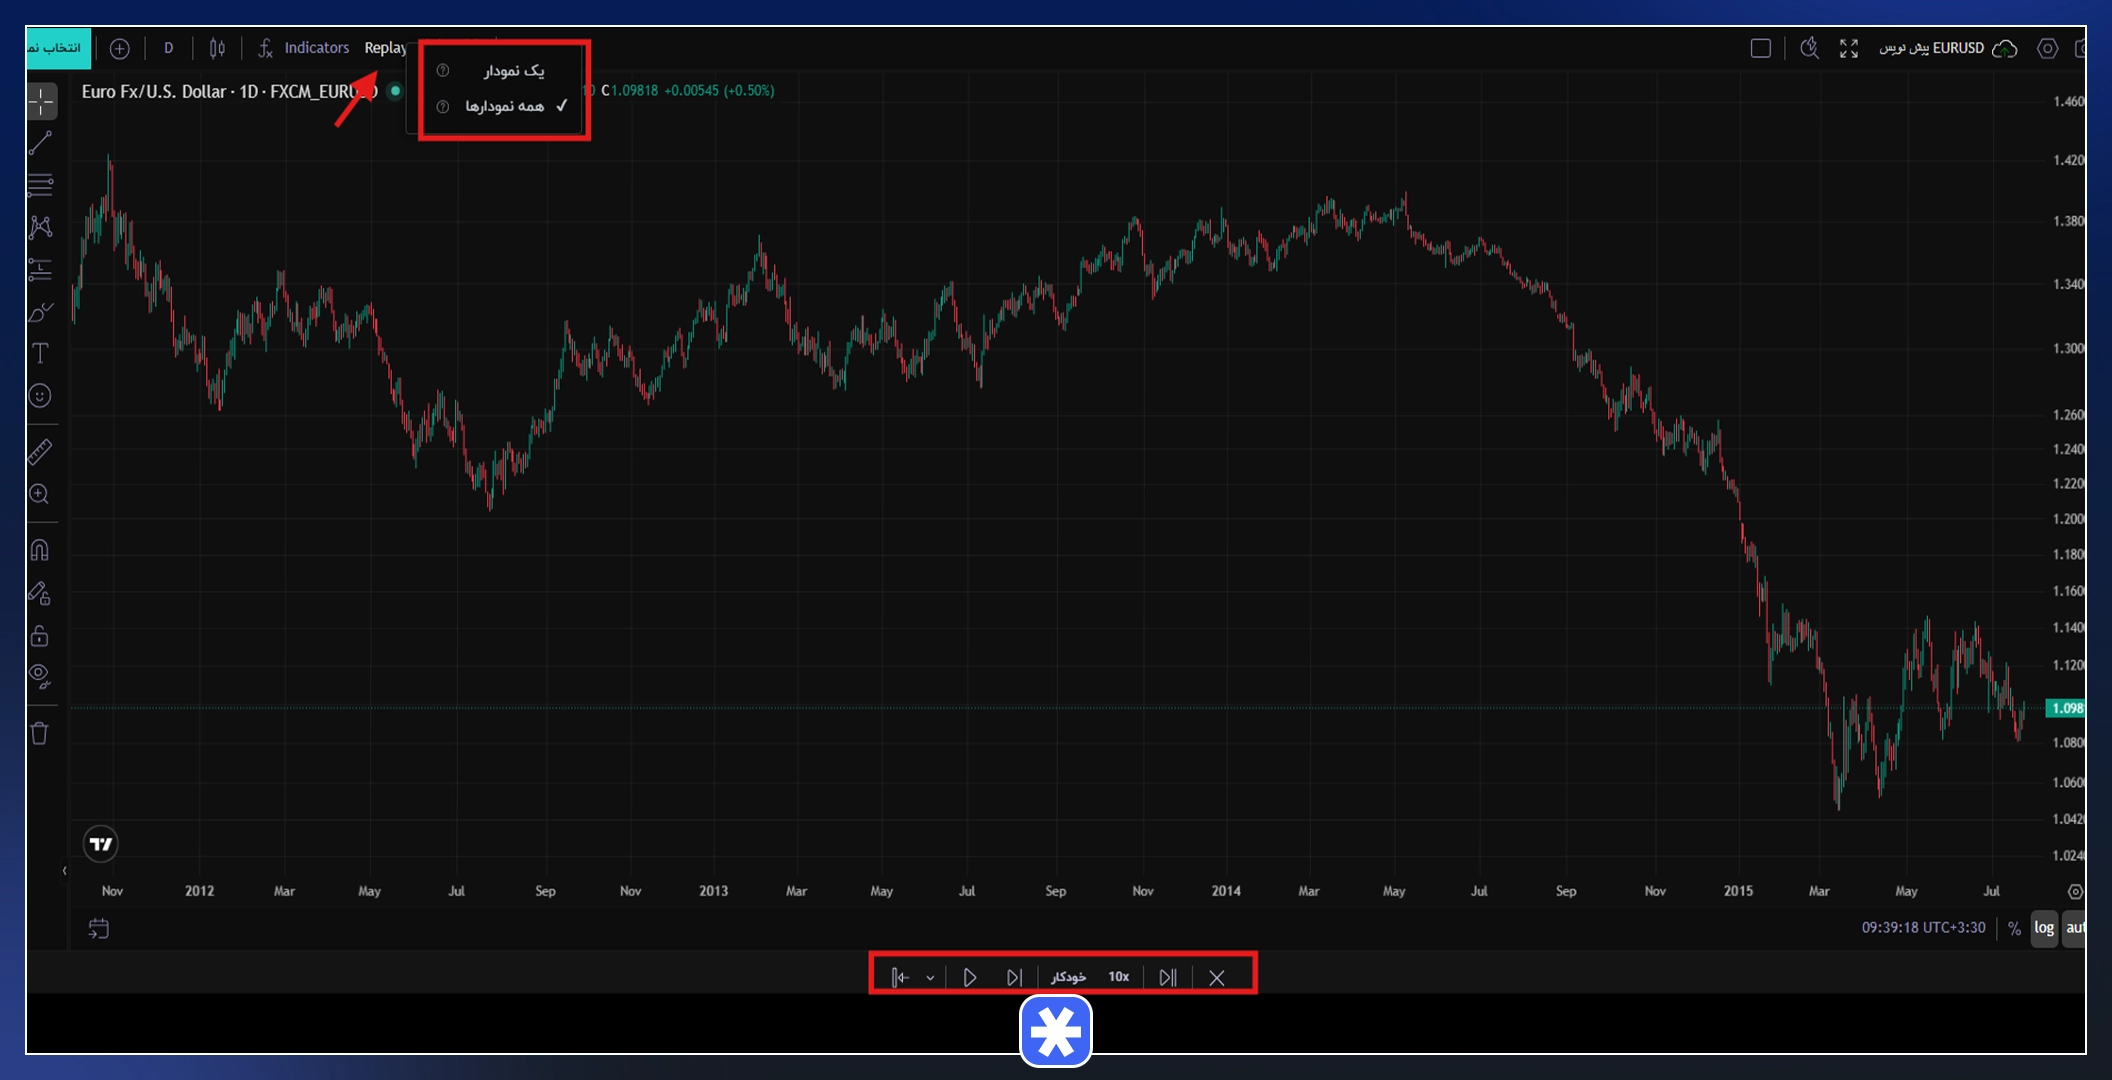Open the Fibonacci retracement tools

pos(41,185)
